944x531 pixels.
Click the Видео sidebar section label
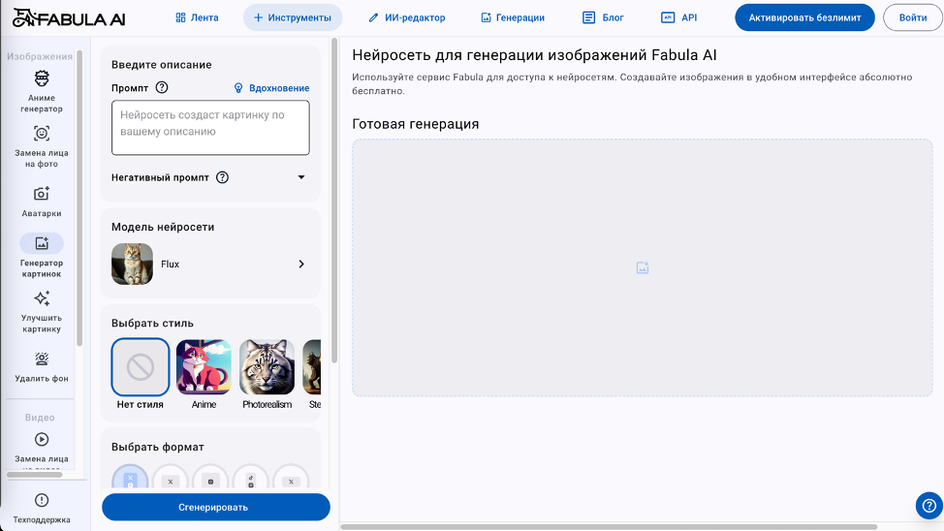pos(40,417)
